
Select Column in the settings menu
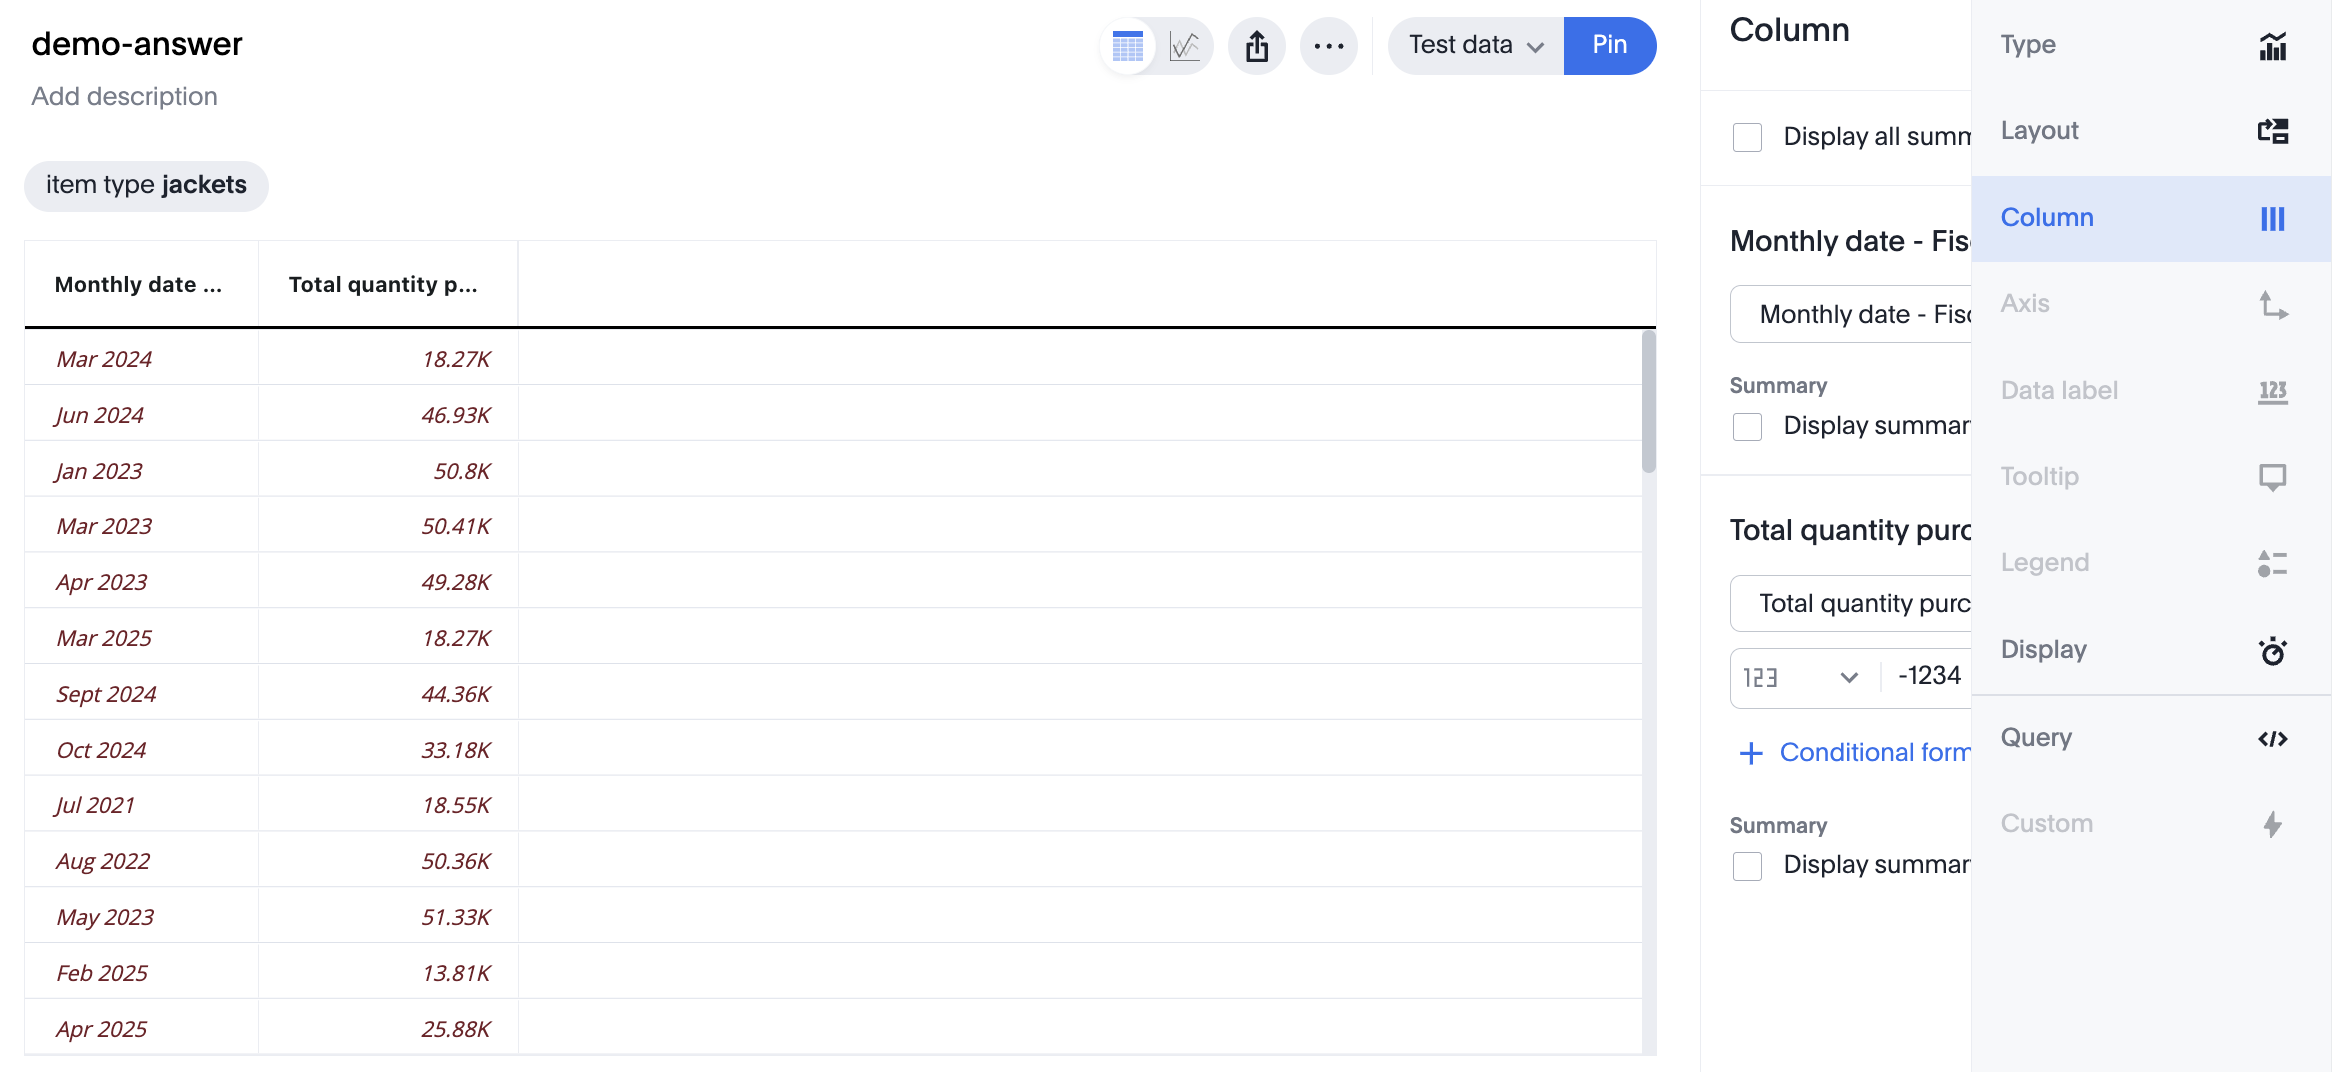click(x=2046, y=217)
